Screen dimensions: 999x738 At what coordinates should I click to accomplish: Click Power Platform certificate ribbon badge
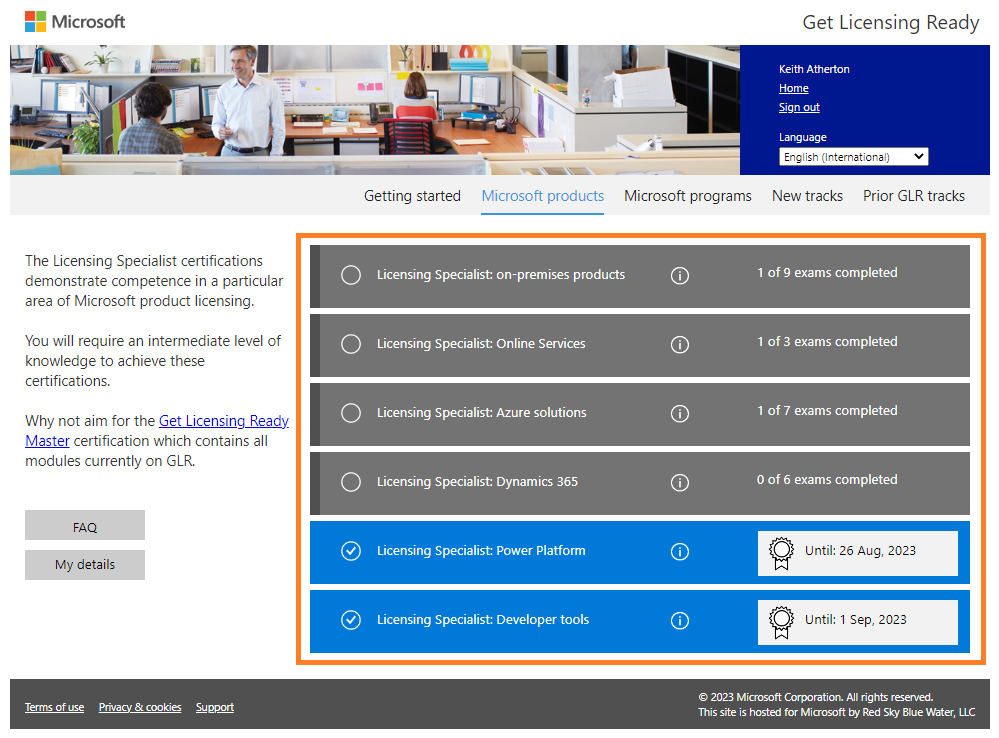click(x=780, y=553)
